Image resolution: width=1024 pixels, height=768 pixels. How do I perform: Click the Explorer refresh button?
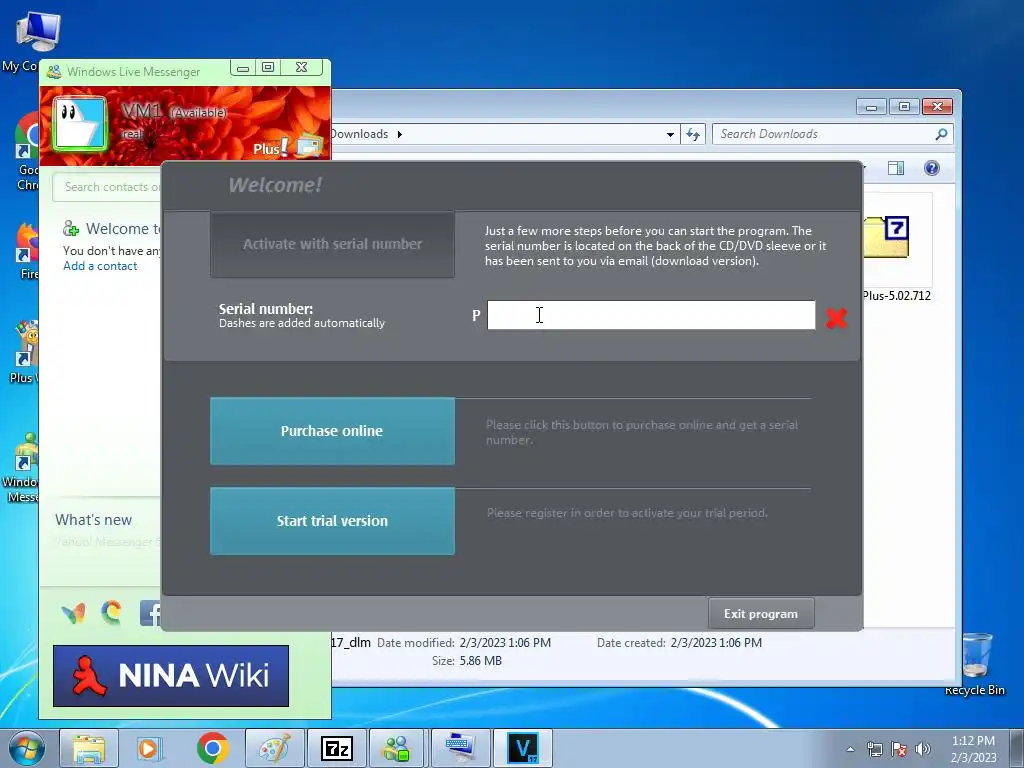click(693, 135)
